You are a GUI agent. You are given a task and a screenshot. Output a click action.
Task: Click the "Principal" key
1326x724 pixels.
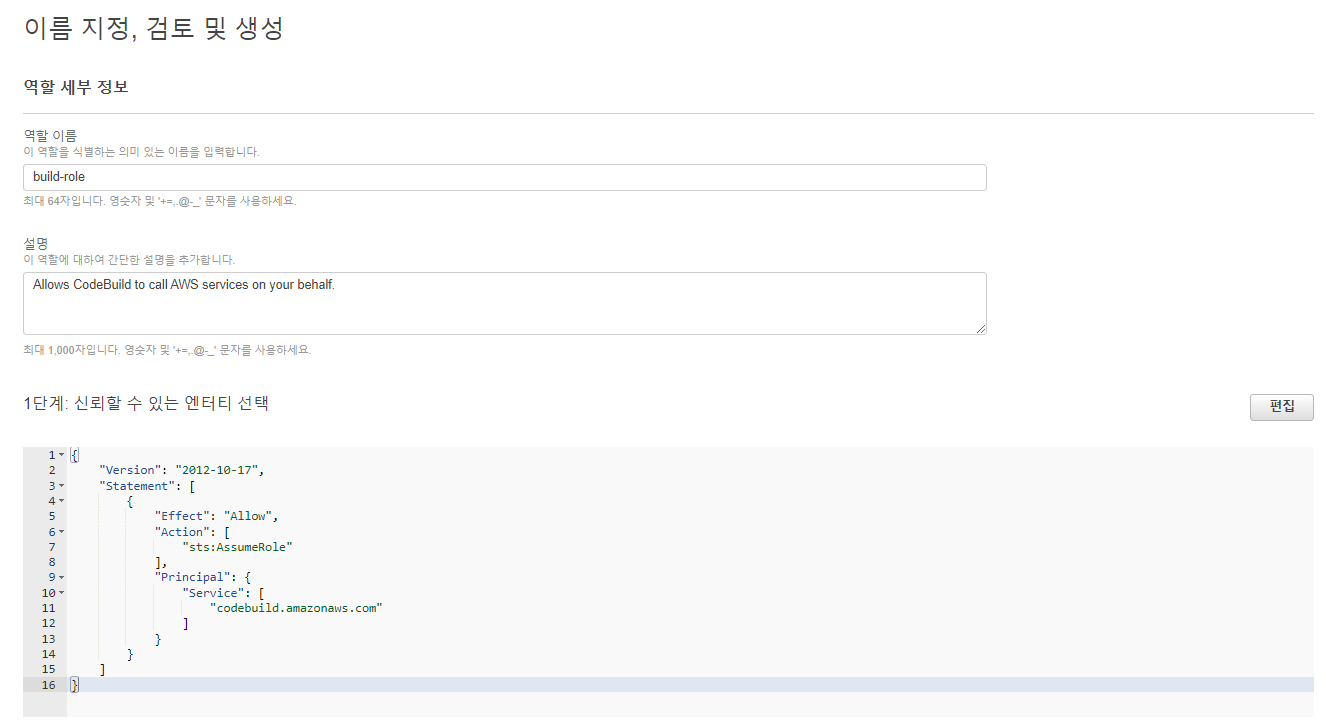[x=191, y=578]
